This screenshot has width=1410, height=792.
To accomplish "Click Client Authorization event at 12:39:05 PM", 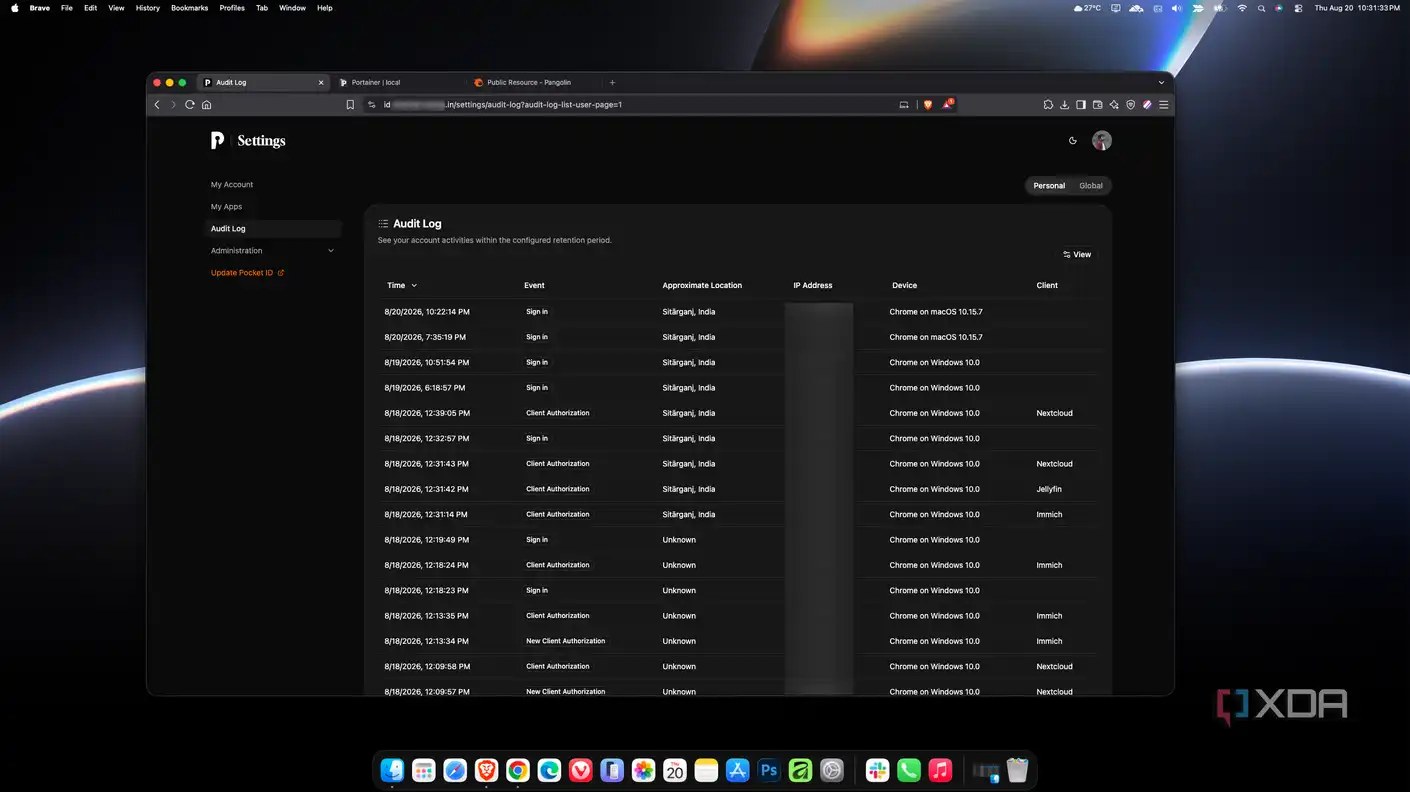I will click(x=558, y=413).
